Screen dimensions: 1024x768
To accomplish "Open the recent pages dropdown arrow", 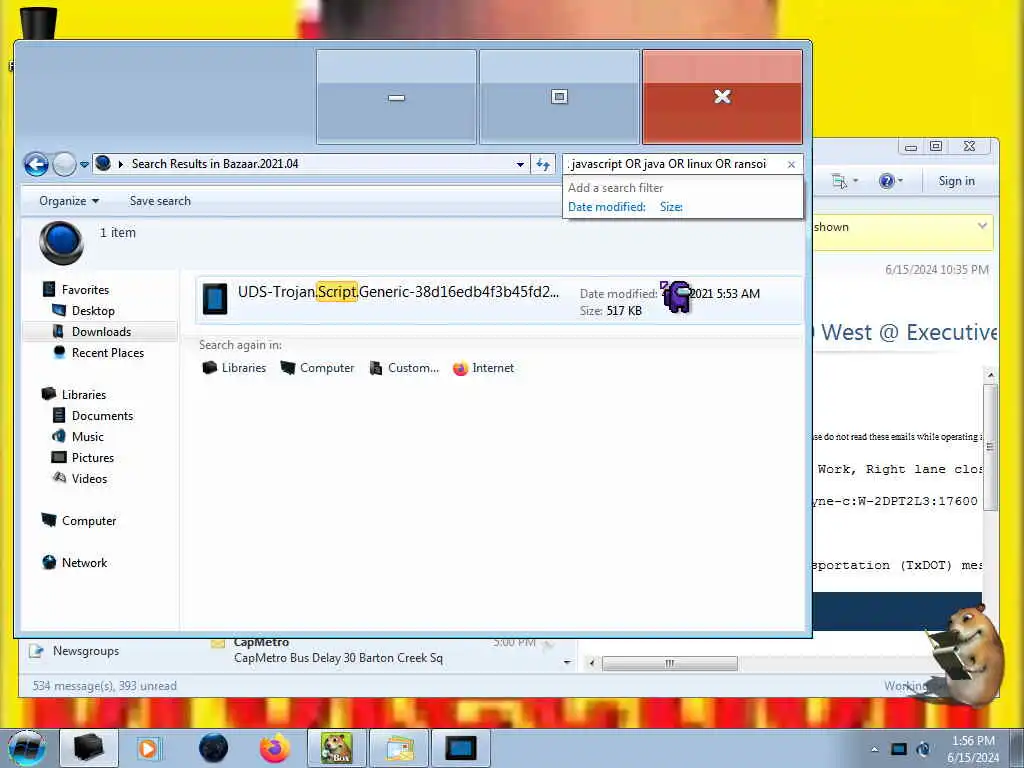I will point(84,165).
